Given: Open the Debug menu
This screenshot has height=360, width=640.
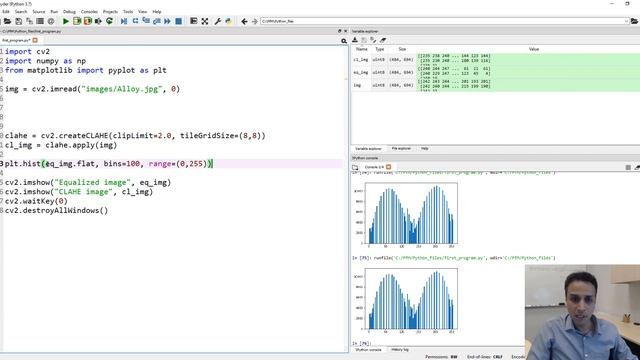Looking at the screenshot, I should tap(69, 12).
